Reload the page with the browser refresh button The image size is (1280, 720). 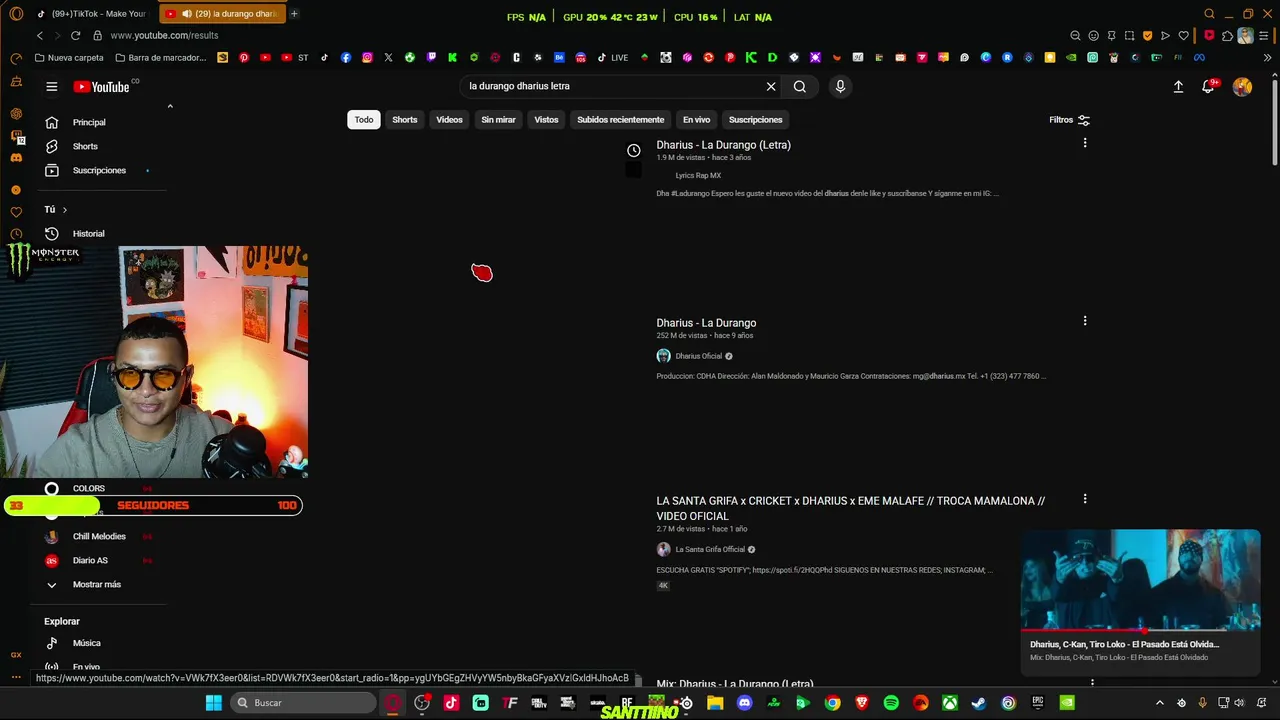click(75, 35)
